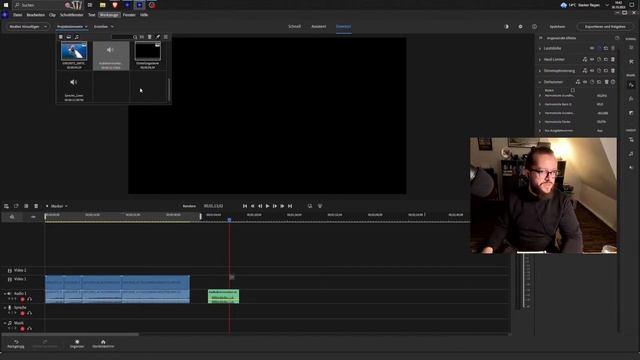Go to the previous edit point
The height and width of the screenshot is (360, 640).
[x=252, y=206]
